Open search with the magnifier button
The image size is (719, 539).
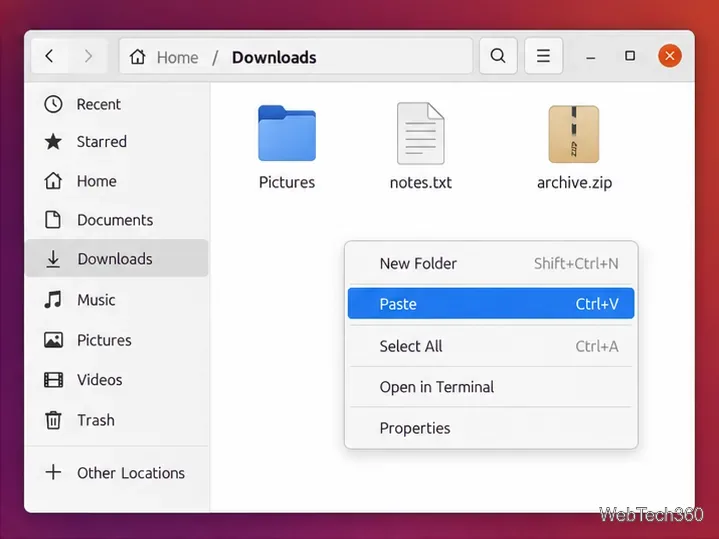click(x=498, y=56)
